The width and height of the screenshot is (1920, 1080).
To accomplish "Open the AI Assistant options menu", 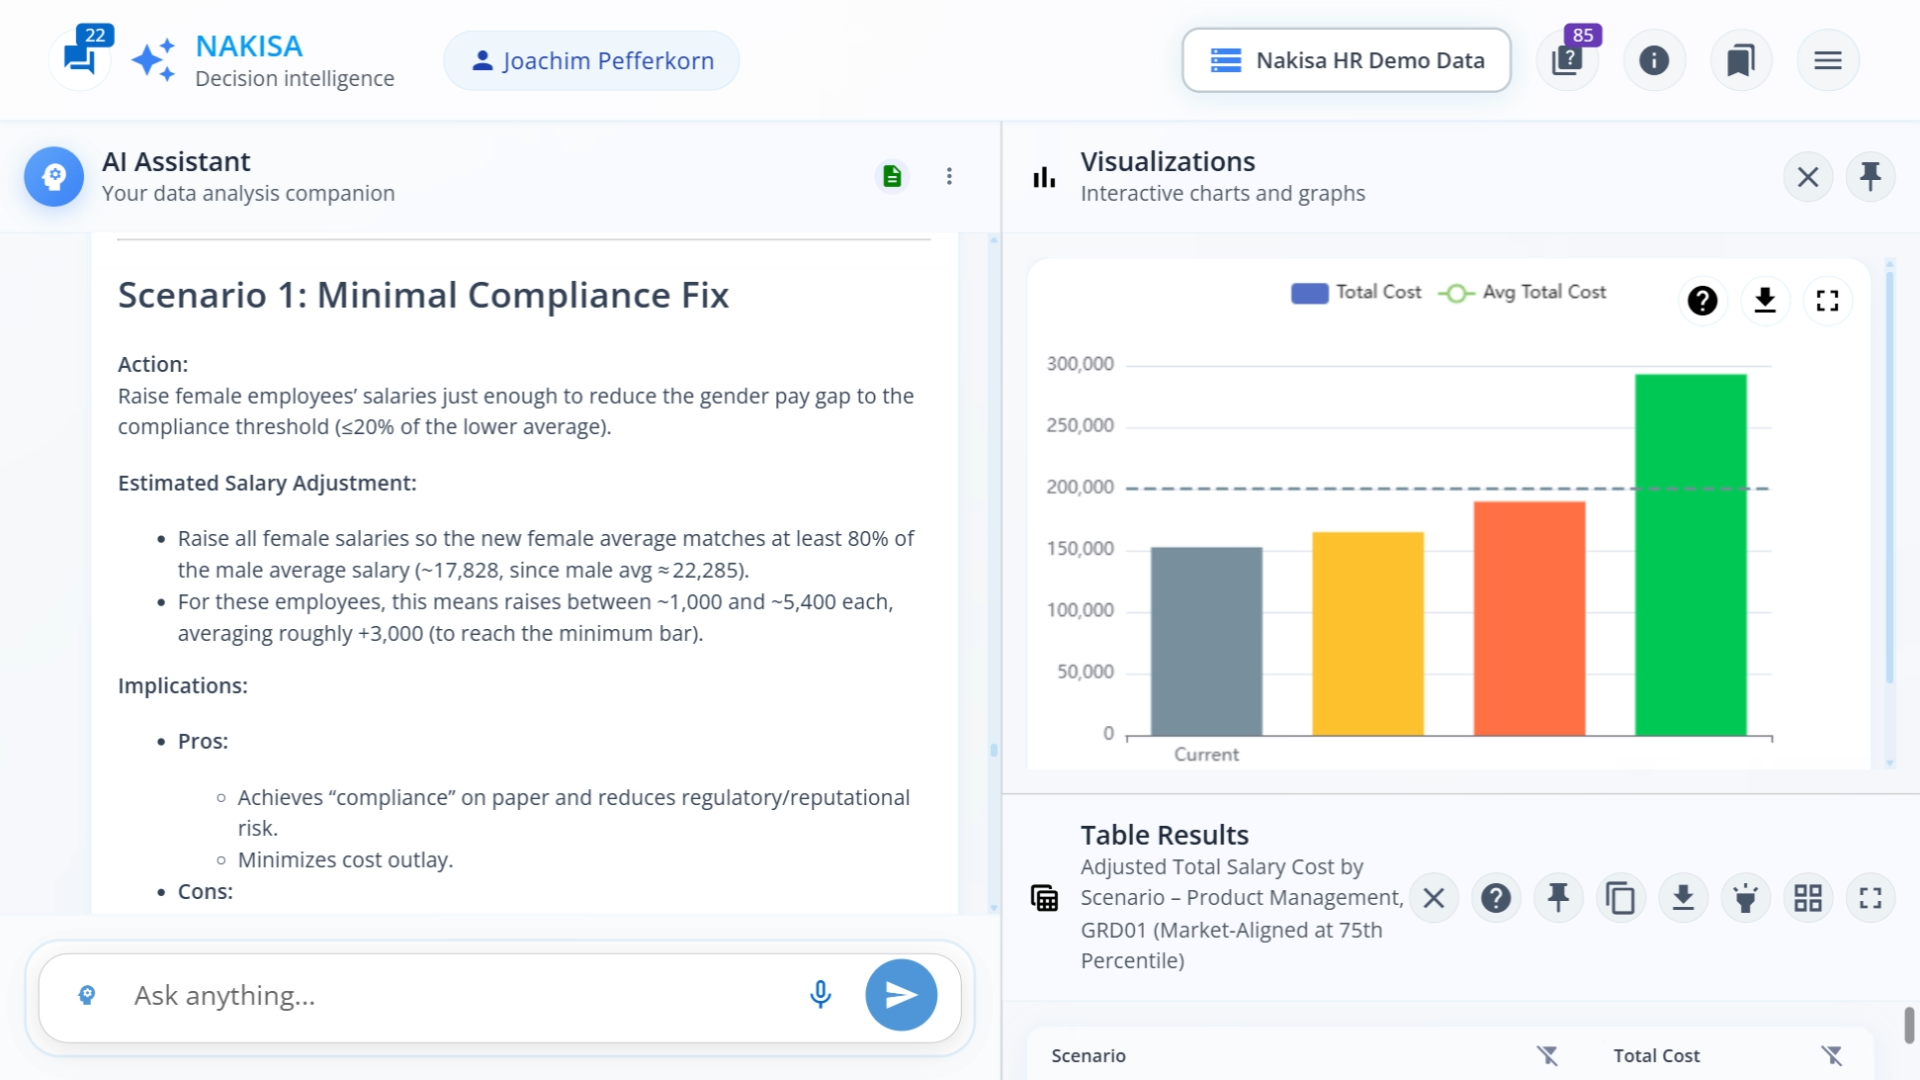I will [x=949, y=176].
